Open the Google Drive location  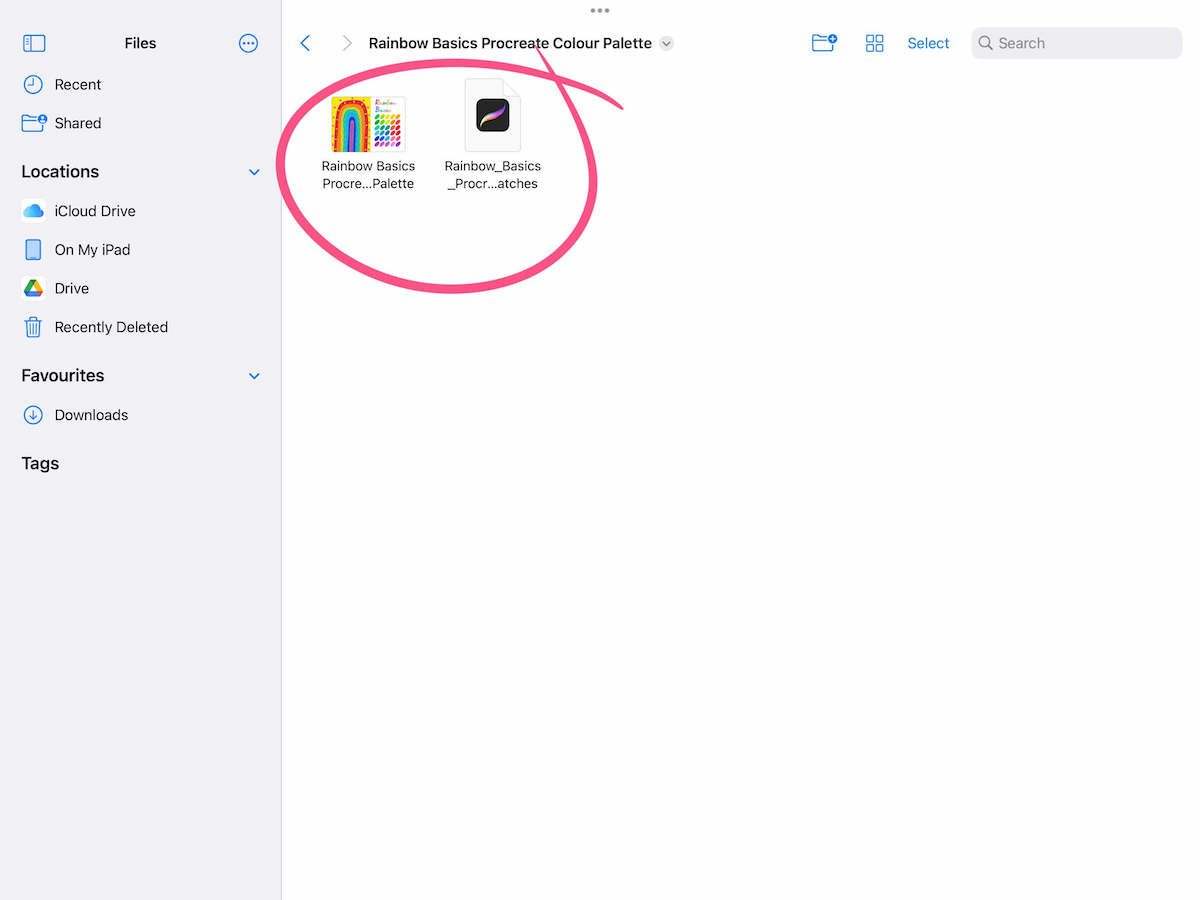(x=73, y=288)
